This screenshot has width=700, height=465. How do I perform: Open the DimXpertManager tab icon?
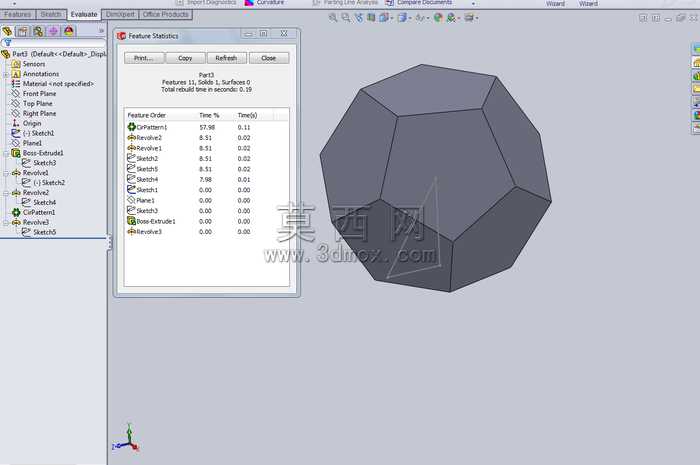[53, 31]
